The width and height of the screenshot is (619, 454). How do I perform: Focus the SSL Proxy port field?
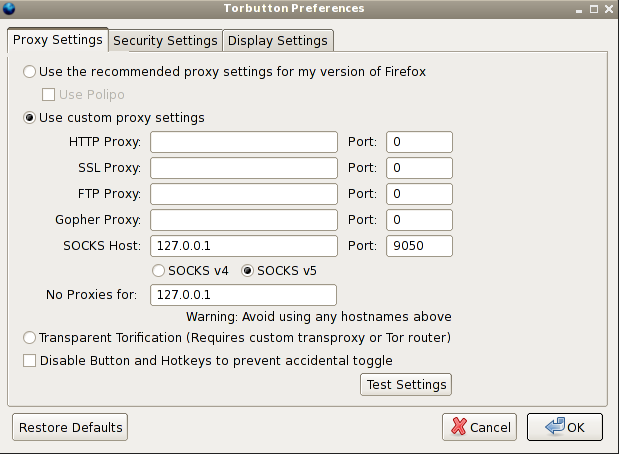point(419,168)
